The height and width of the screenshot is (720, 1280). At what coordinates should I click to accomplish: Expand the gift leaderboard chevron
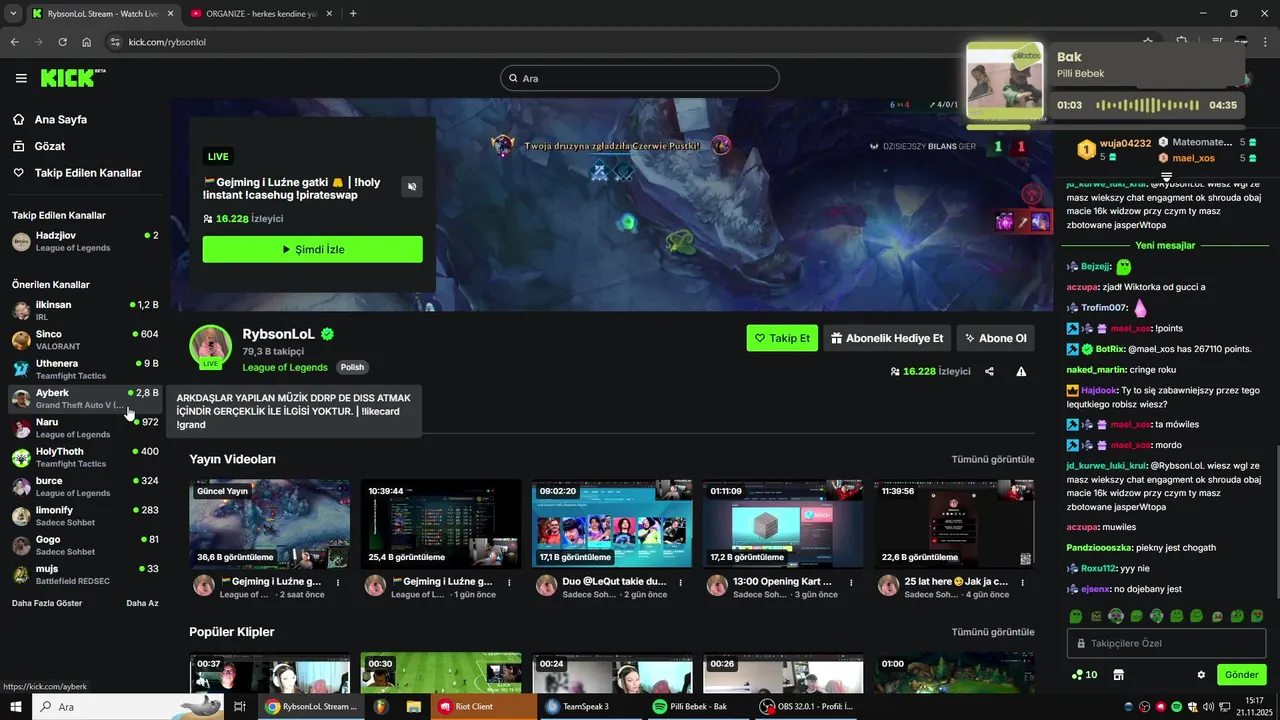coord(1166,176)
